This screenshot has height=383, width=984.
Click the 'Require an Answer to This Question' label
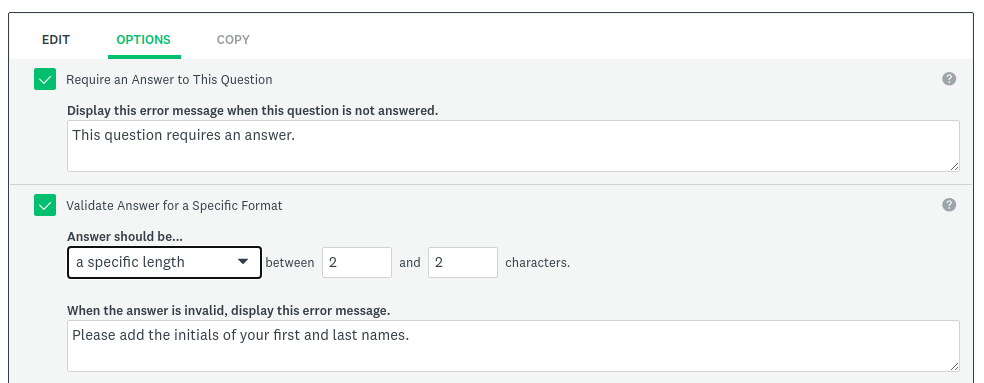click(169, 80)
